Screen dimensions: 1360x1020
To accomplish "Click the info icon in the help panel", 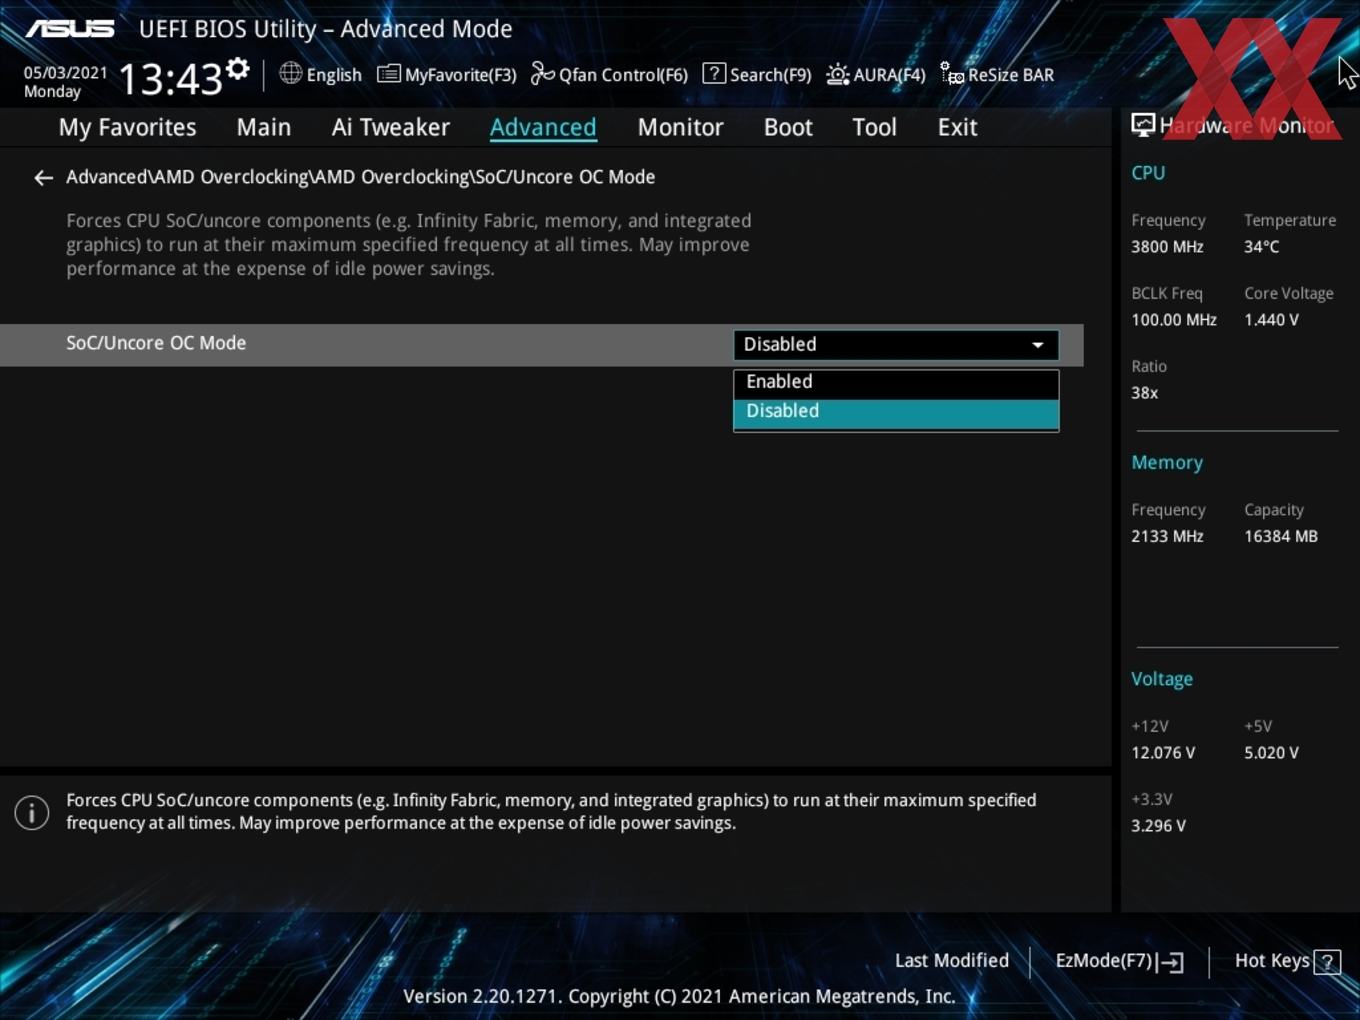I will click(x=32, y=812).
